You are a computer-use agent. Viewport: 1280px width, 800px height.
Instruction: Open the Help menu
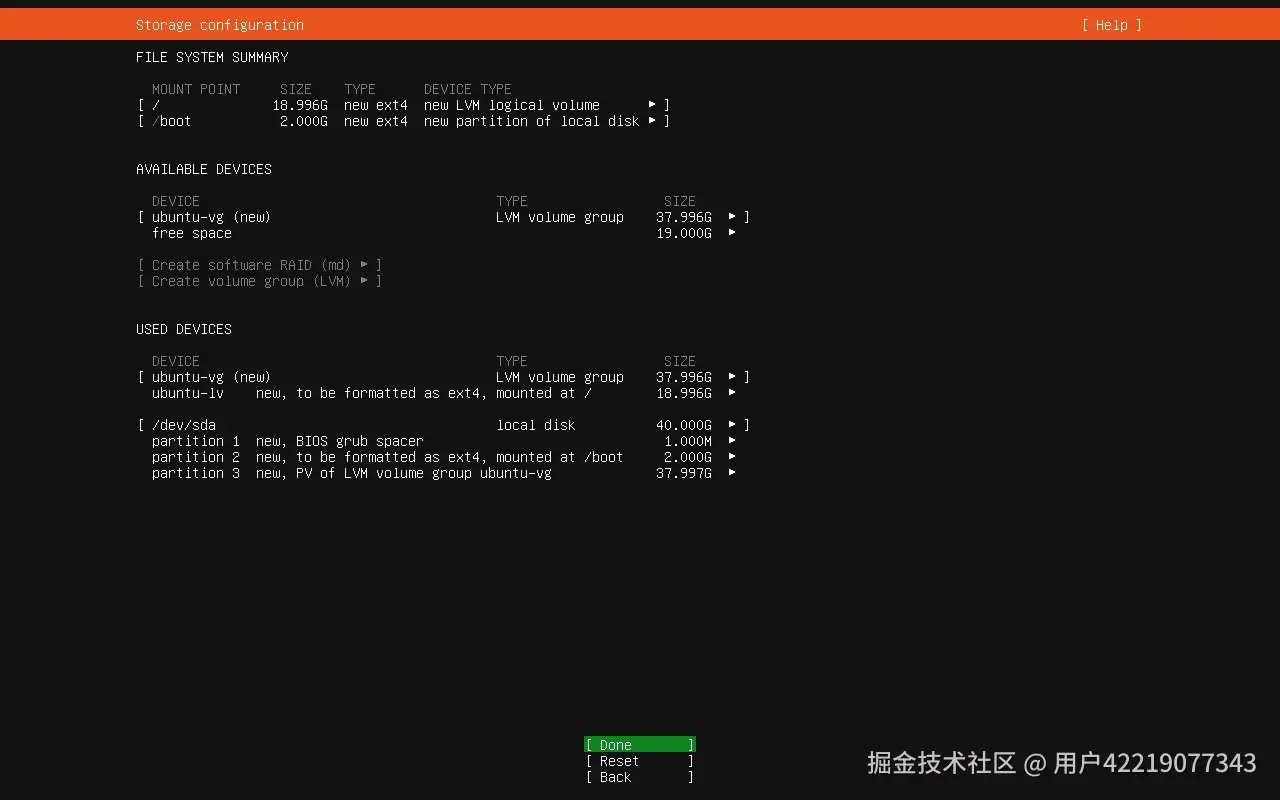(x=1111, y=25)
